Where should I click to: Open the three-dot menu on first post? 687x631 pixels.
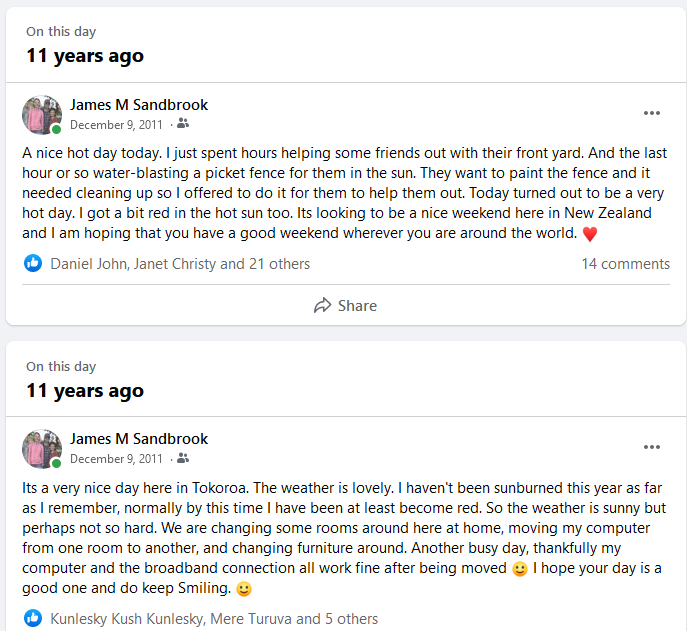pos(652,113)
